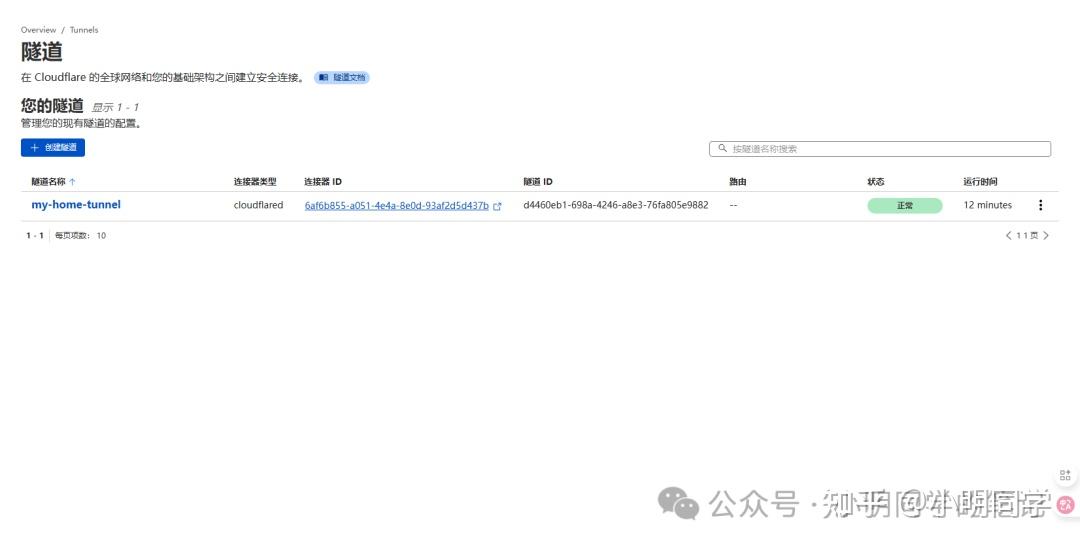Open items per page value 10

tap(101, 235)
